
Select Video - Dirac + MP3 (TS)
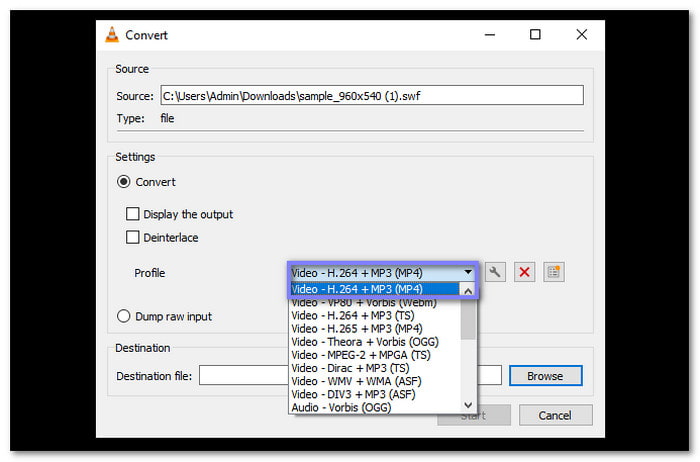point(375,368)
